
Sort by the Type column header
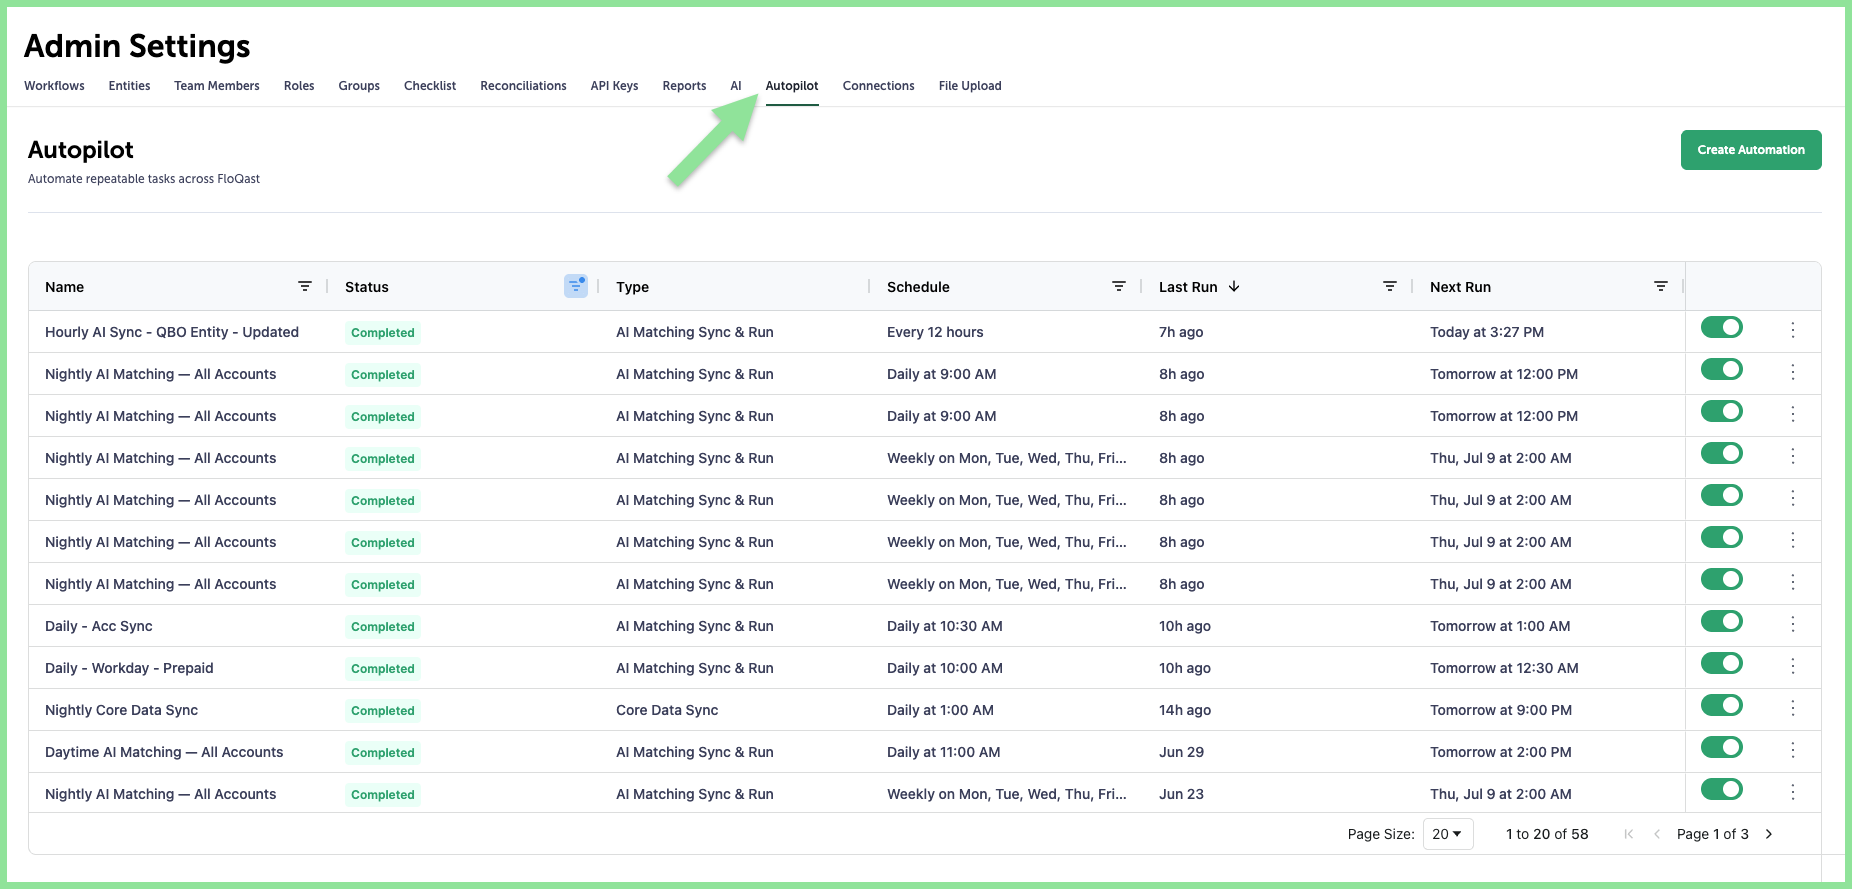click(x=632, y=287)
